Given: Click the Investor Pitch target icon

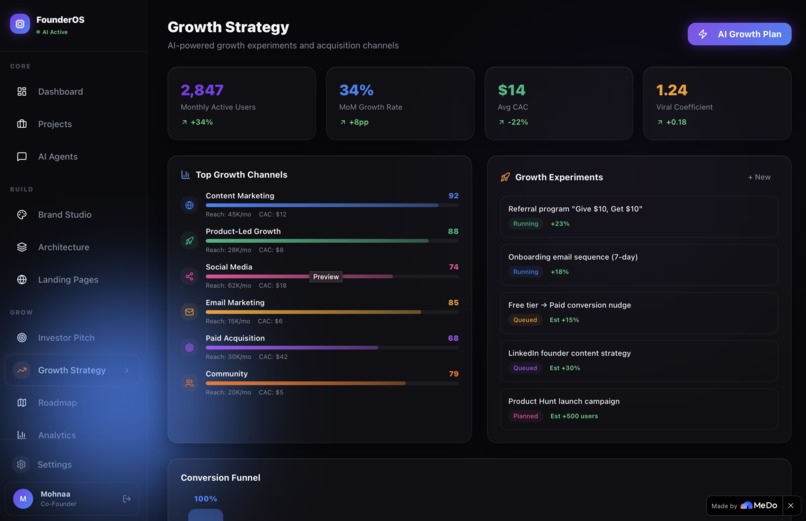Looking at the screenshot, I should point(22,338).
